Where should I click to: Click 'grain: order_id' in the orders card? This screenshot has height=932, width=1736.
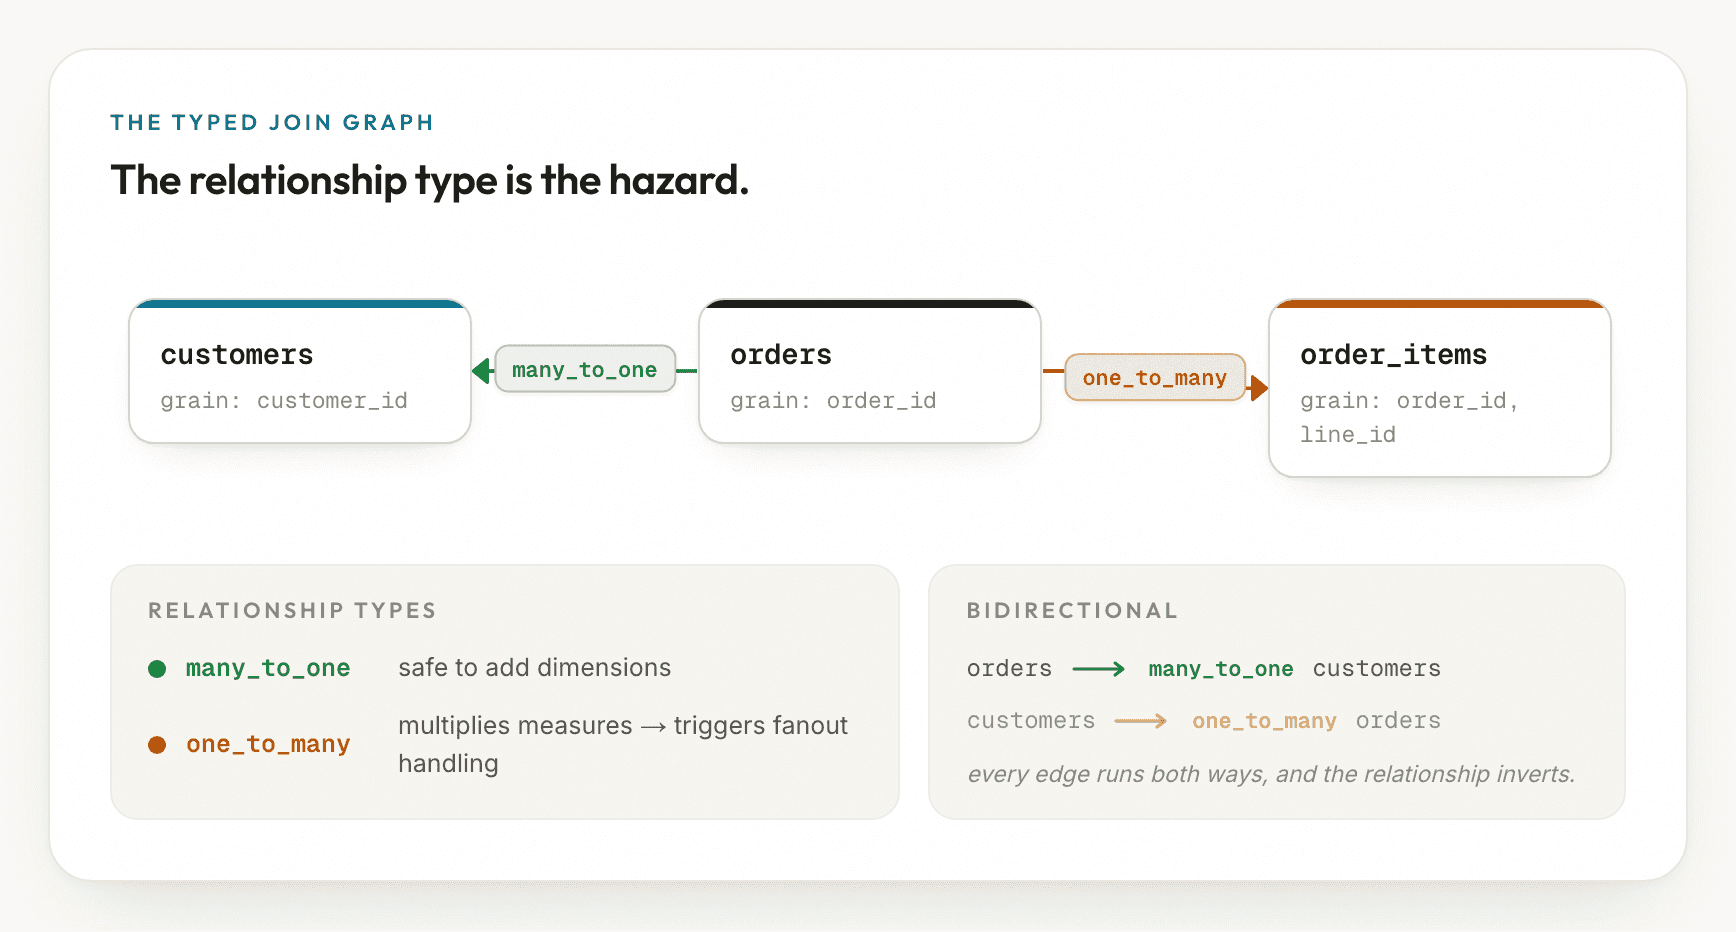[833, 401]
